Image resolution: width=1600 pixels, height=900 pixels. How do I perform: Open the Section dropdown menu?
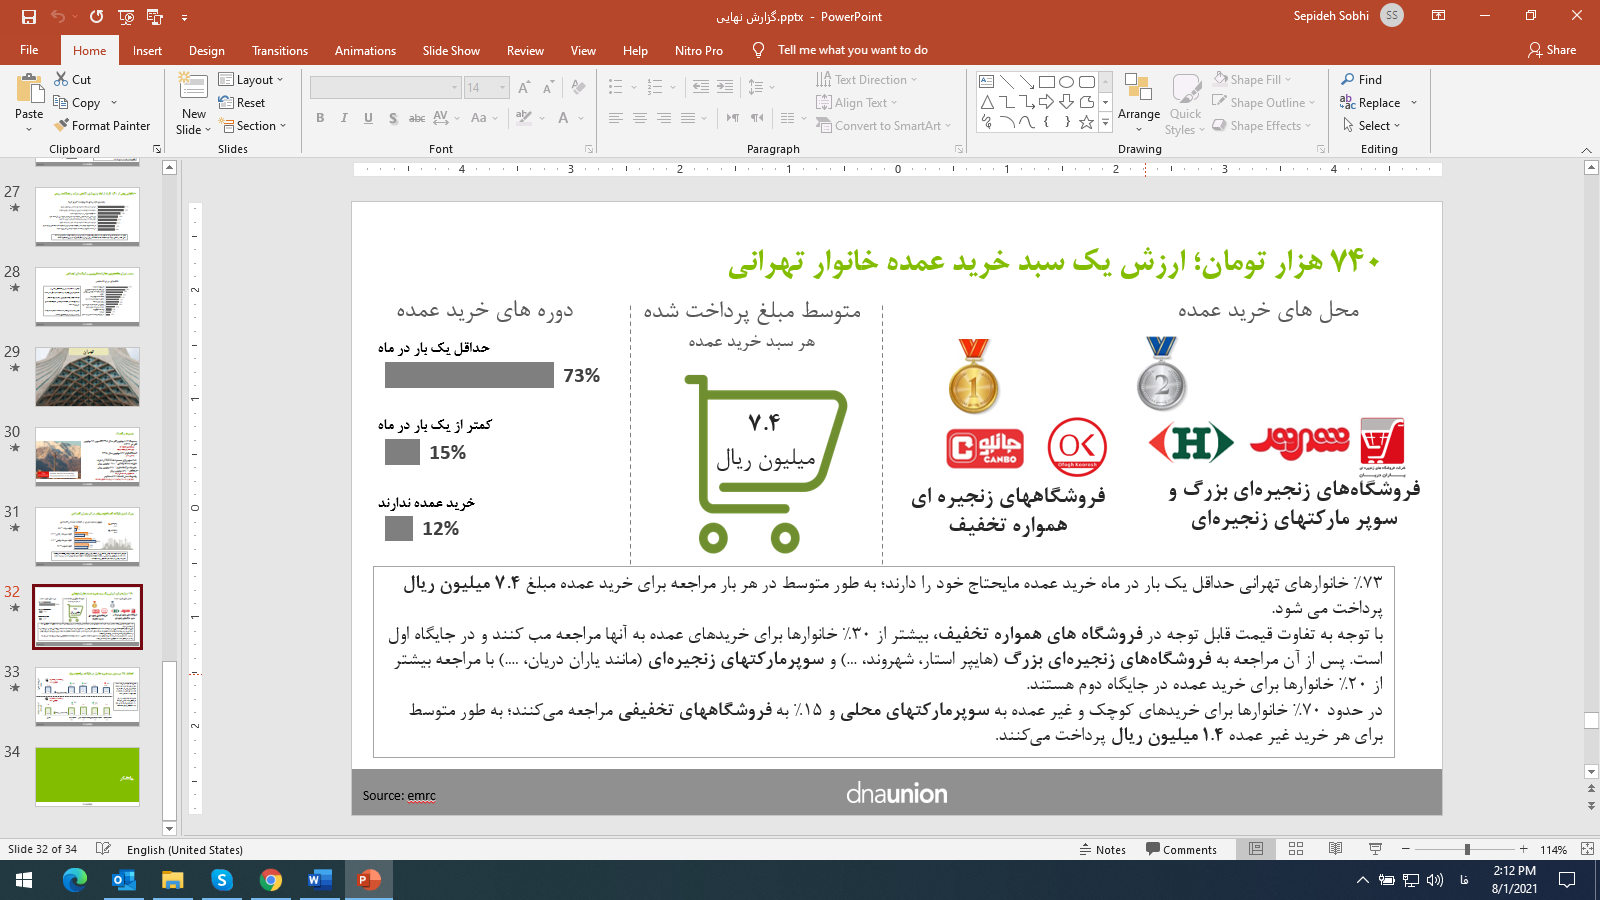point(254,126)
